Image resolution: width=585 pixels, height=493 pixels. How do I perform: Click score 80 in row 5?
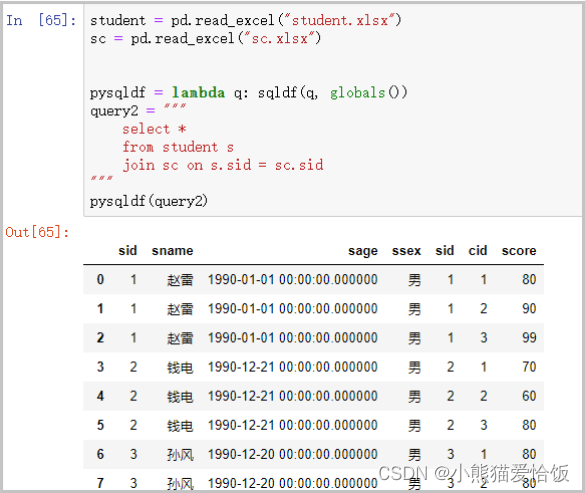(x=529, y=425)
